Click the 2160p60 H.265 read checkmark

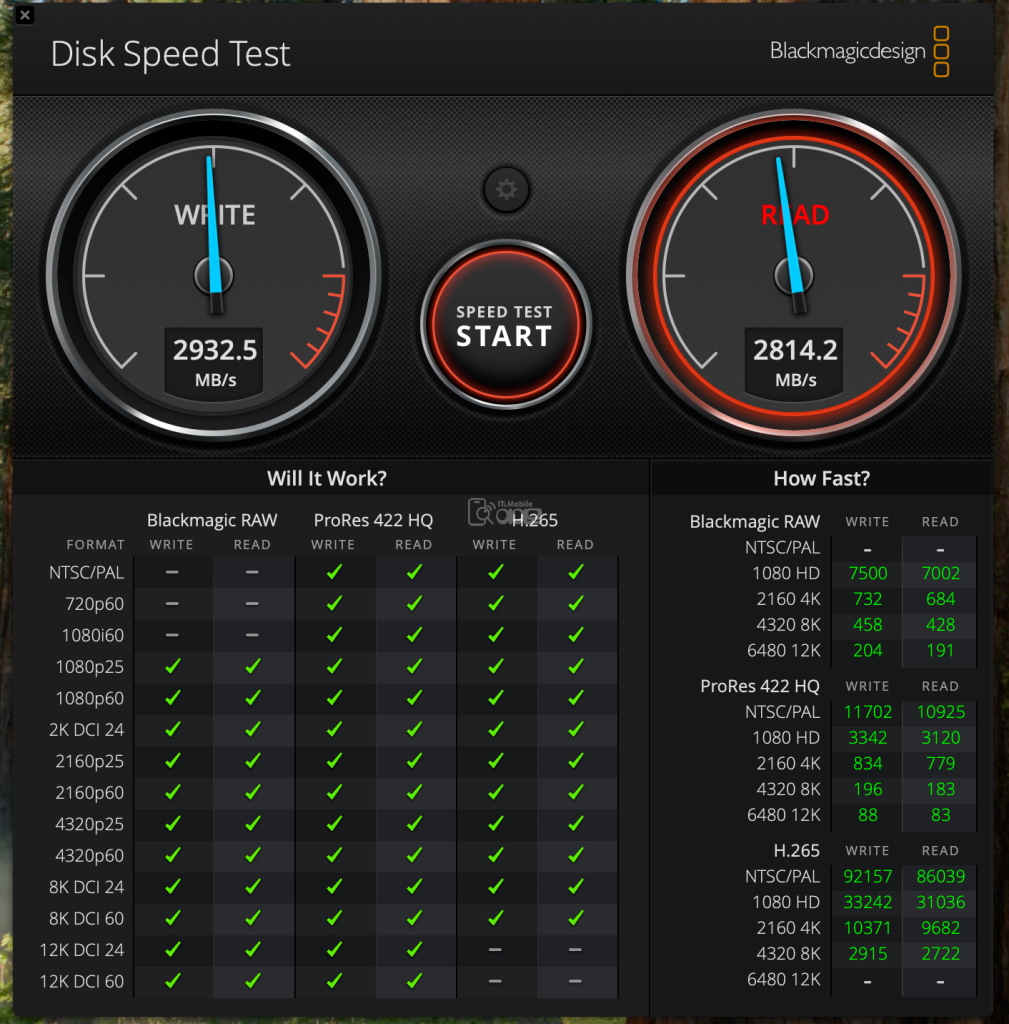575,792
